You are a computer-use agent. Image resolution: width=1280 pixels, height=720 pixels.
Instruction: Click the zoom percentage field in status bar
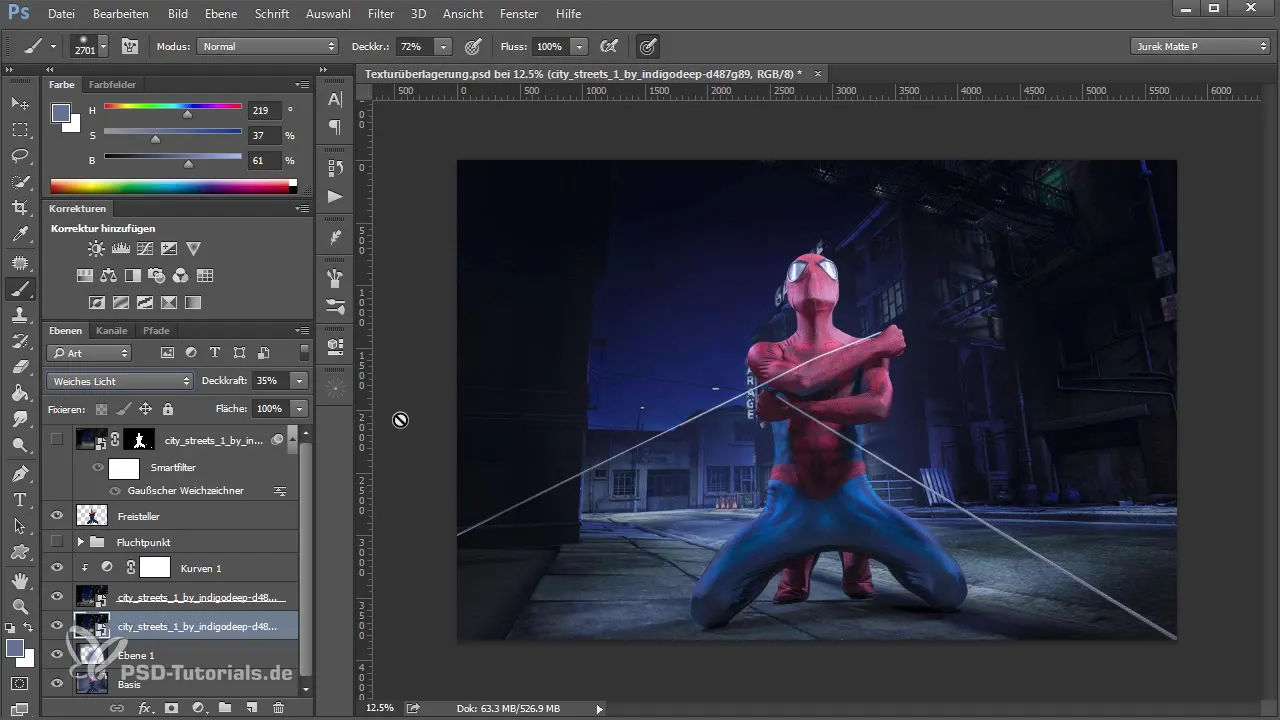(380, 708)
